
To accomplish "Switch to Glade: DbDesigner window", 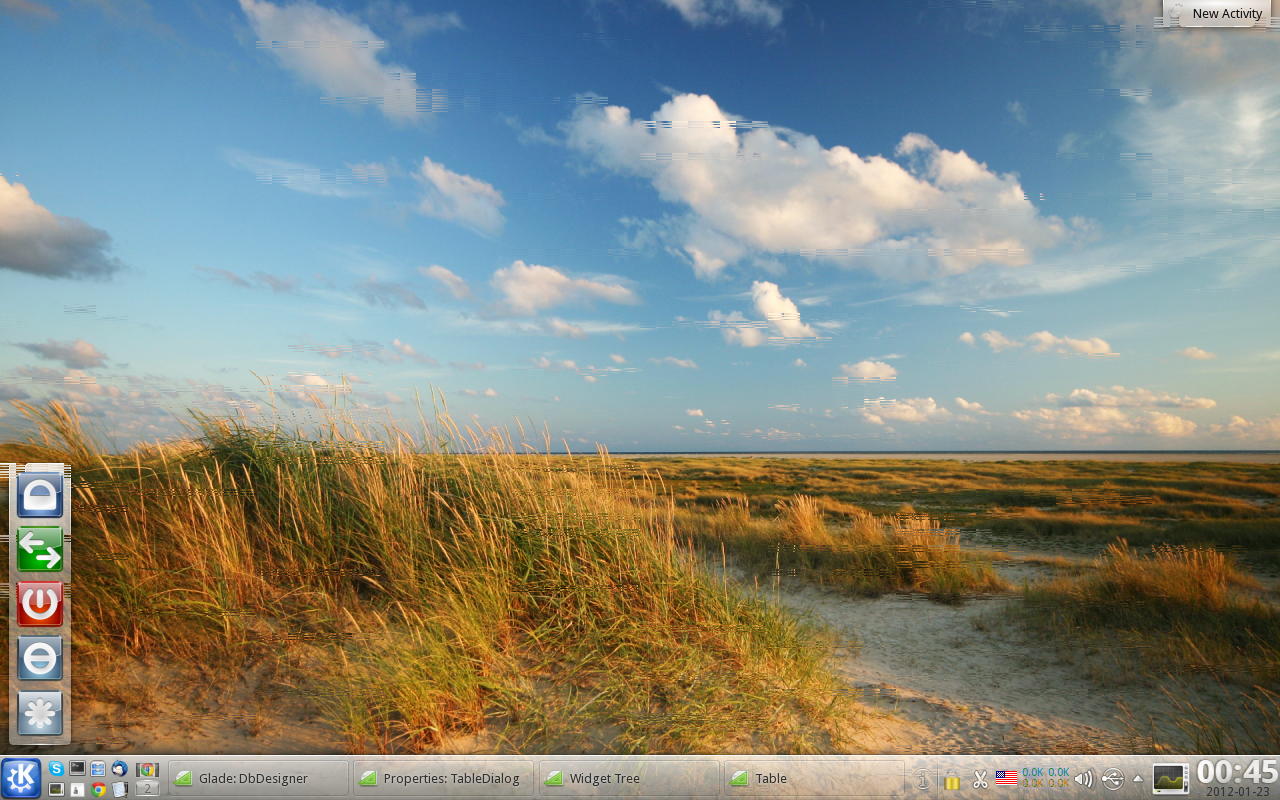I will (x=258, y=778).
